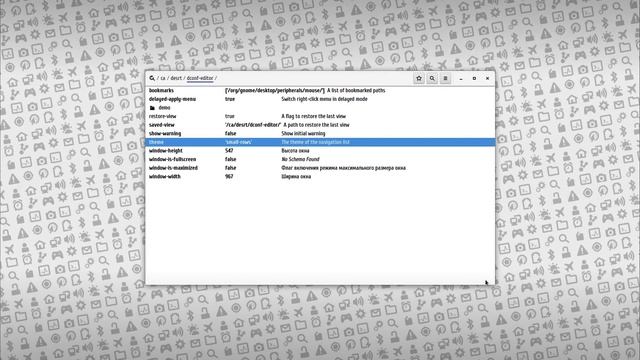The height and width of the screenshot is (360, 640).
Task: Click the root path search icon
Action: (152, 78)
